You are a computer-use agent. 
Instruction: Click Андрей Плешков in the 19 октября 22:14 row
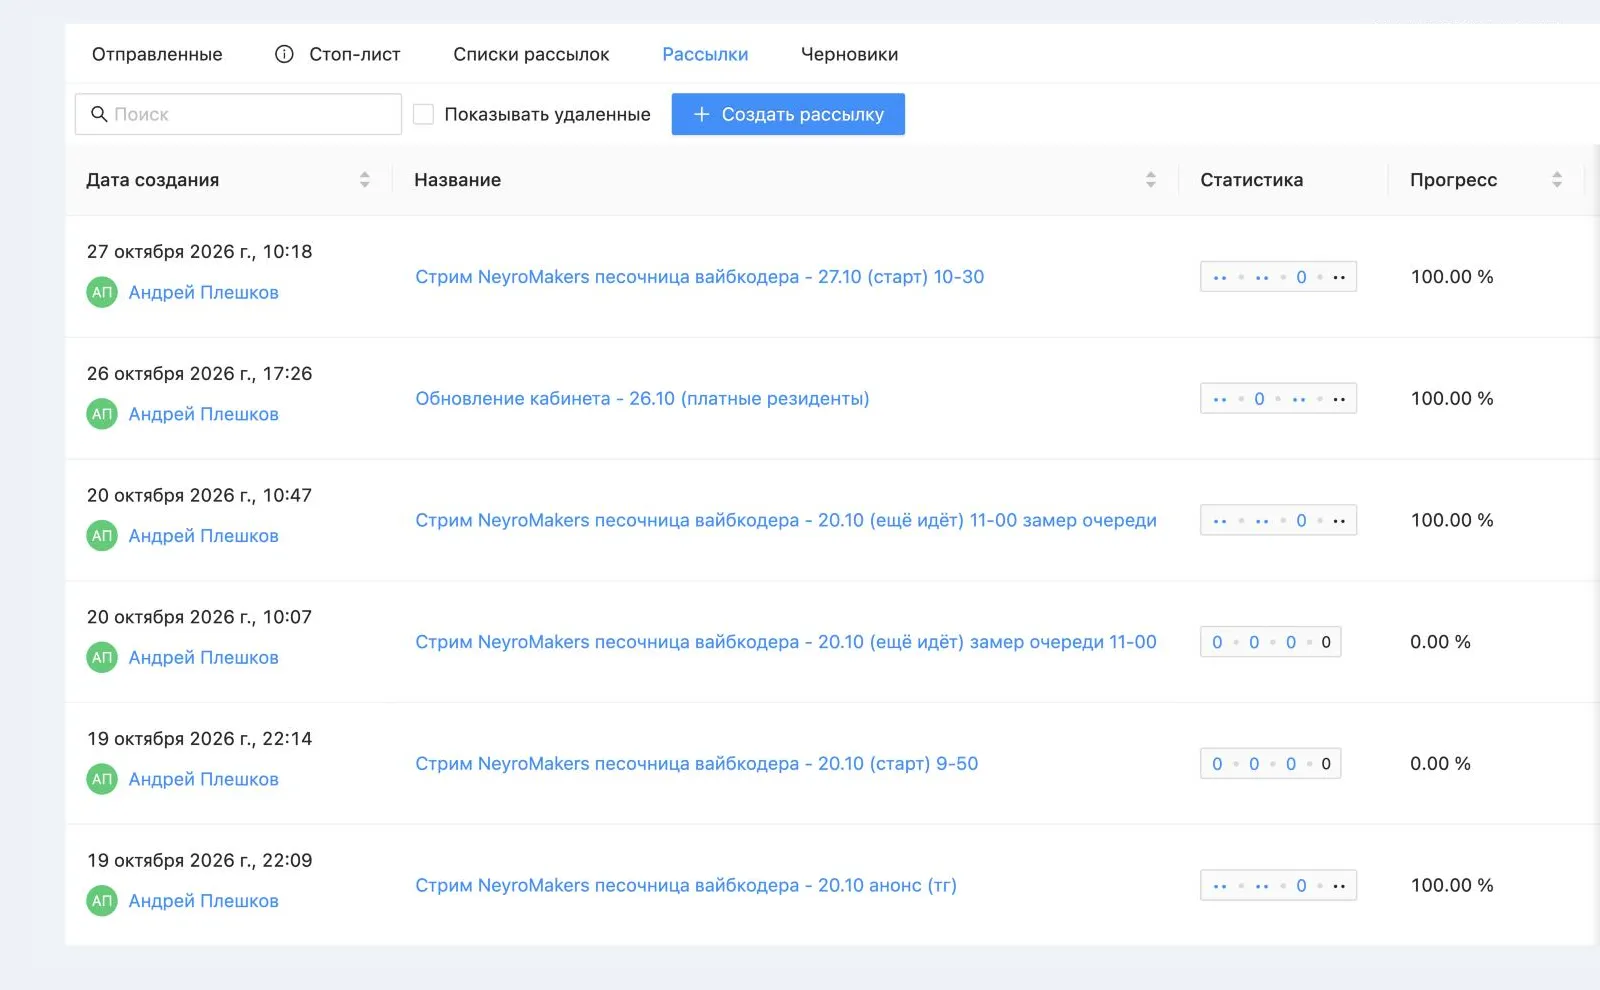[x=204, y=779]
